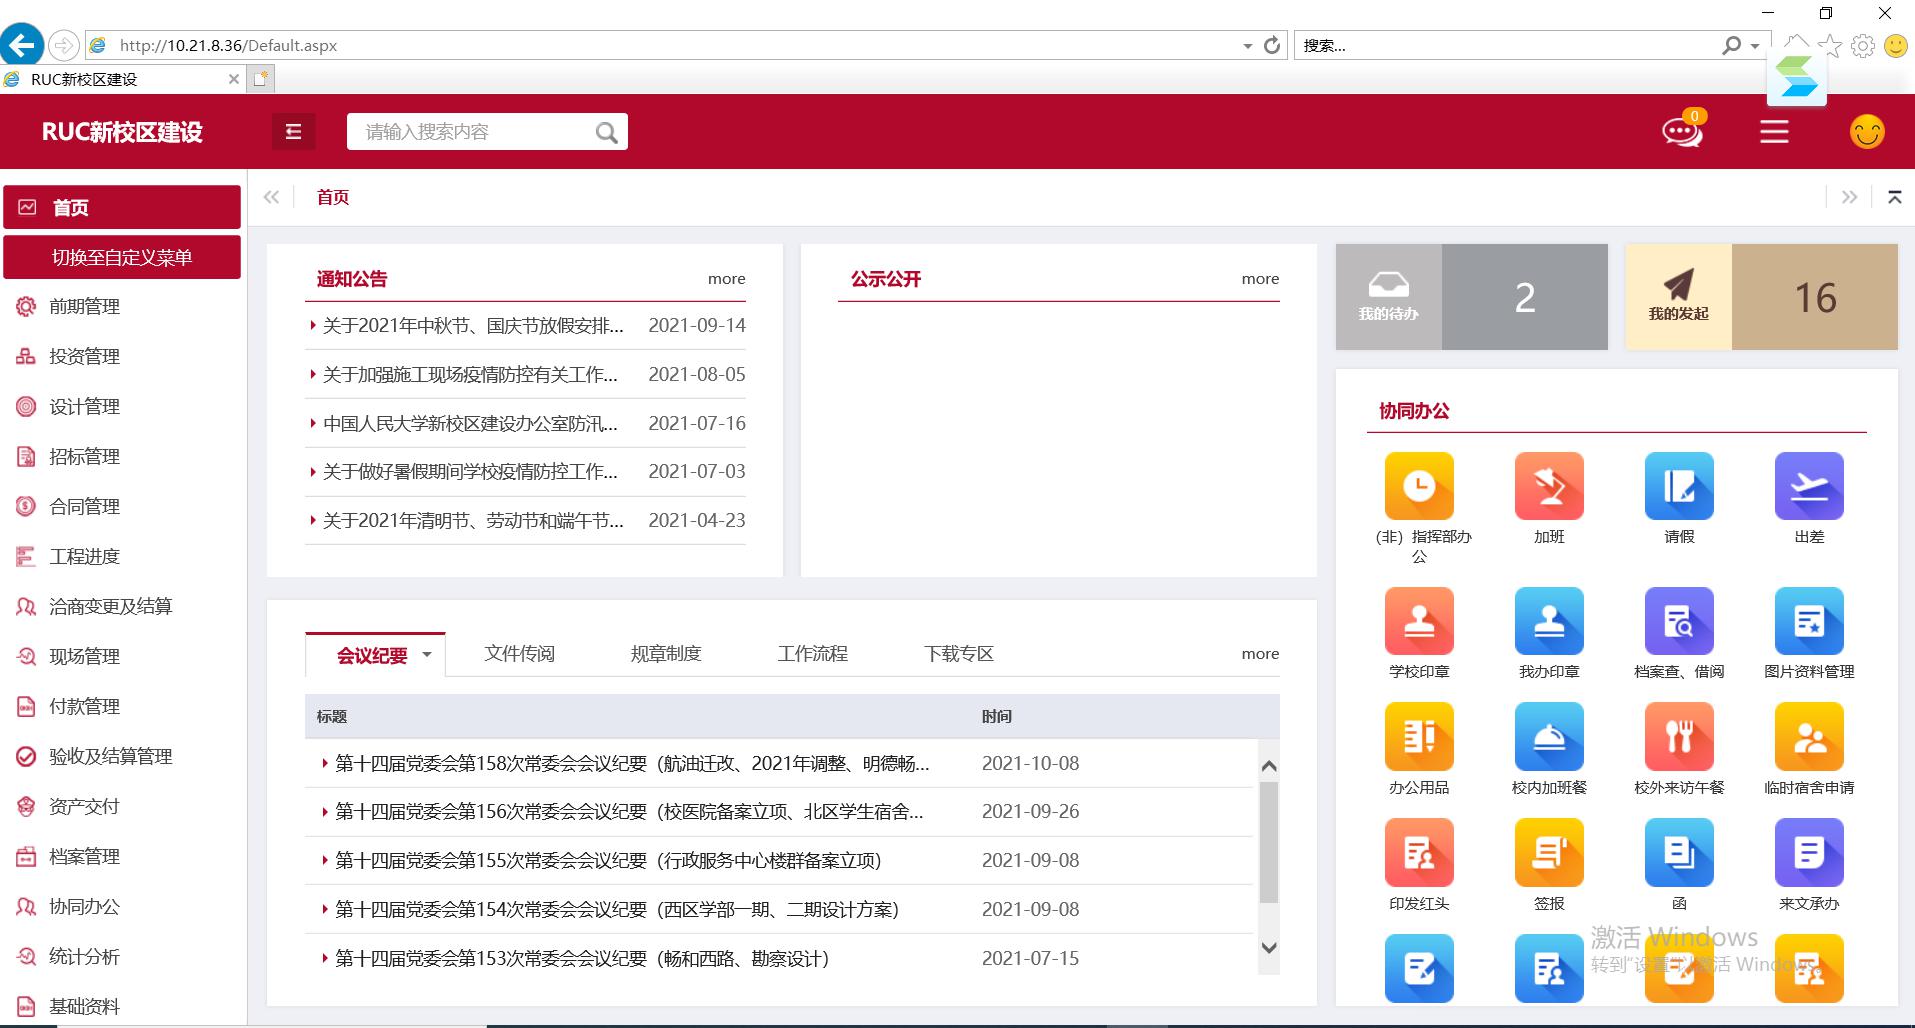
Task: Open the hamburger menu in the header
Action: coord(1774,132)
